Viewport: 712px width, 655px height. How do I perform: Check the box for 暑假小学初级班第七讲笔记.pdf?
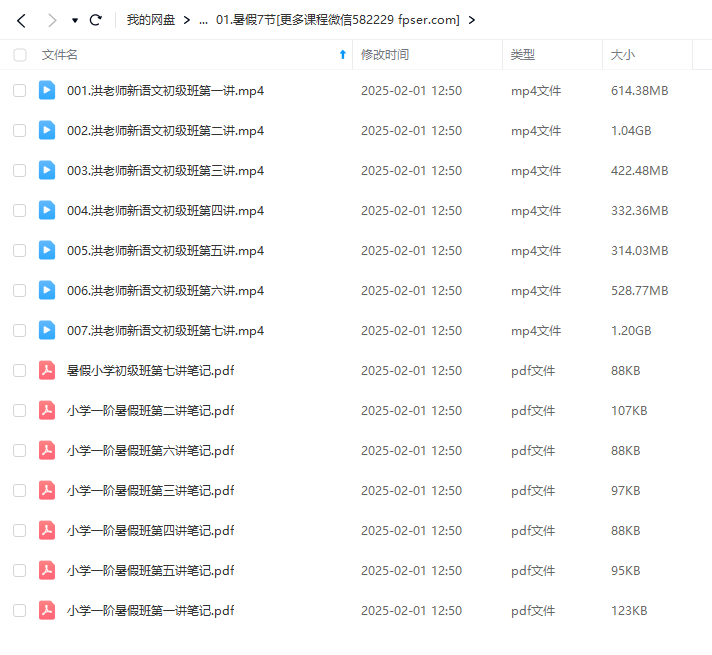click(x=20, y=370)
